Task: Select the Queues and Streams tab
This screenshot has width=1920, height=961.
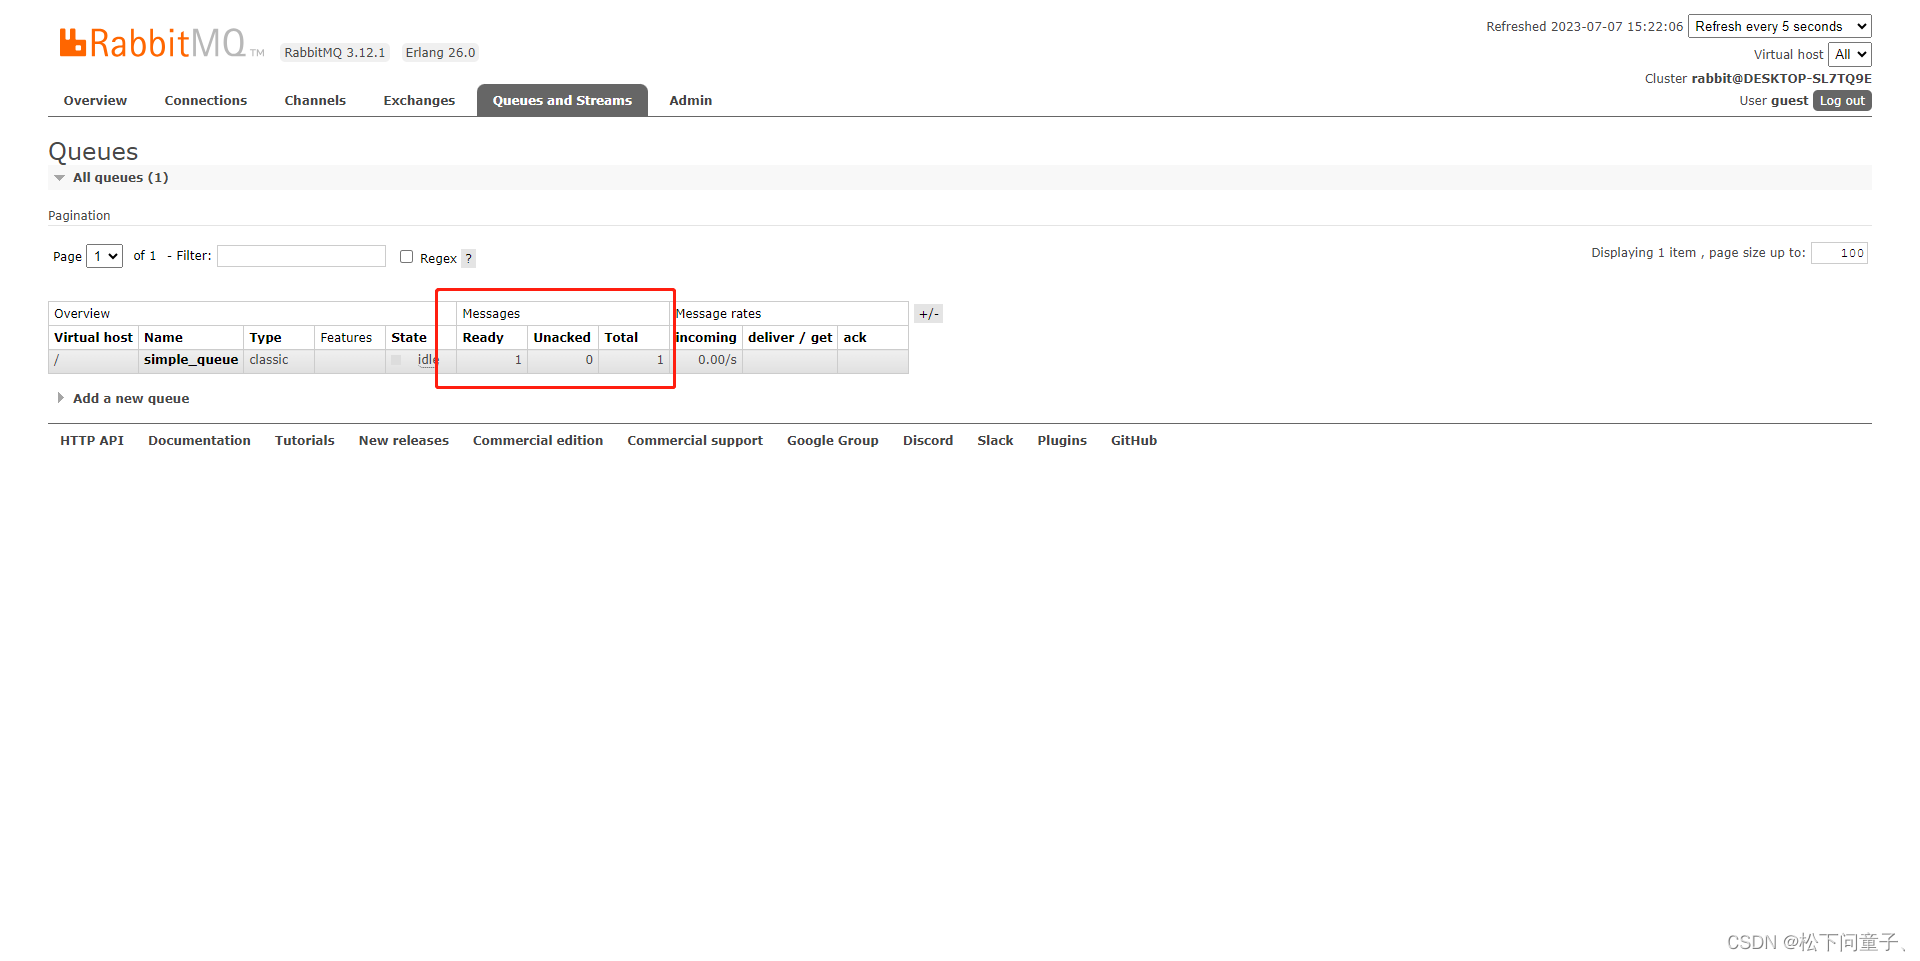Action: 562,101
